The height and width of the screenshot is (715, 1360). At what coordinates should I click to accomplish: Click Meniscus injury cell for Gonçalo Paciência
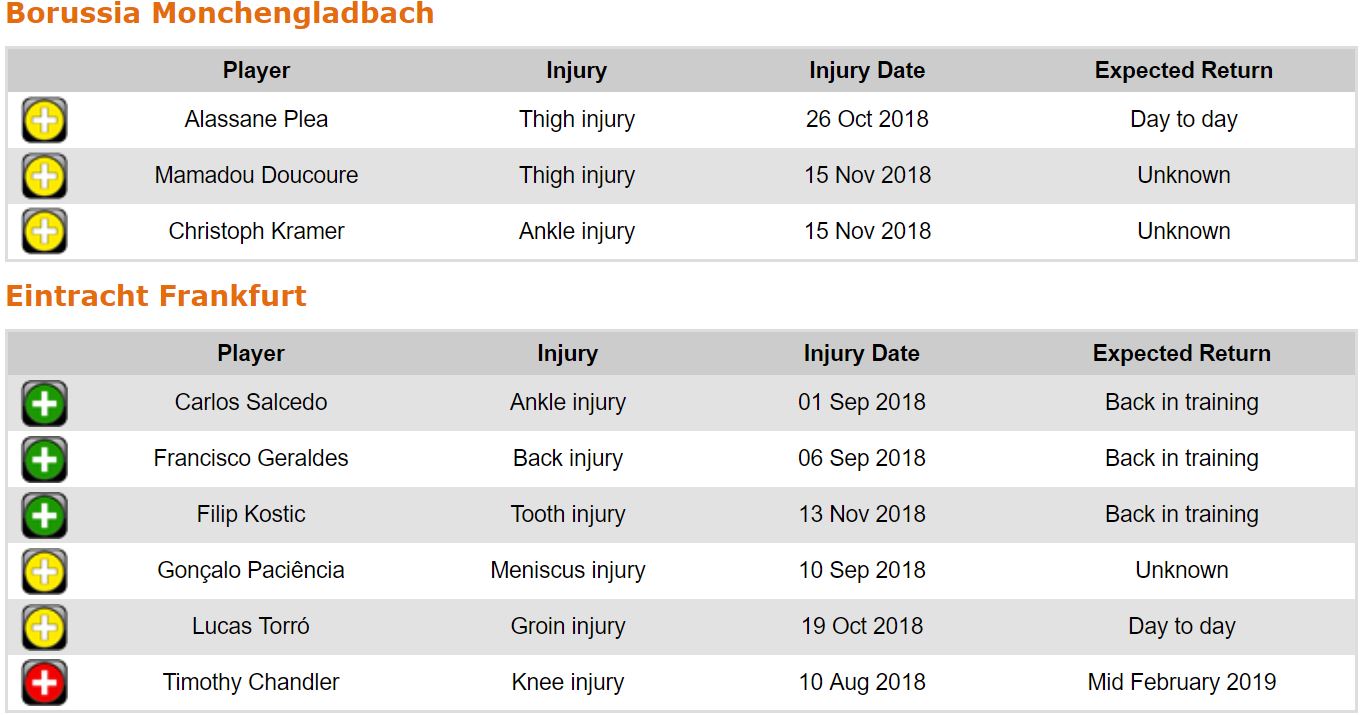[567, 571]
